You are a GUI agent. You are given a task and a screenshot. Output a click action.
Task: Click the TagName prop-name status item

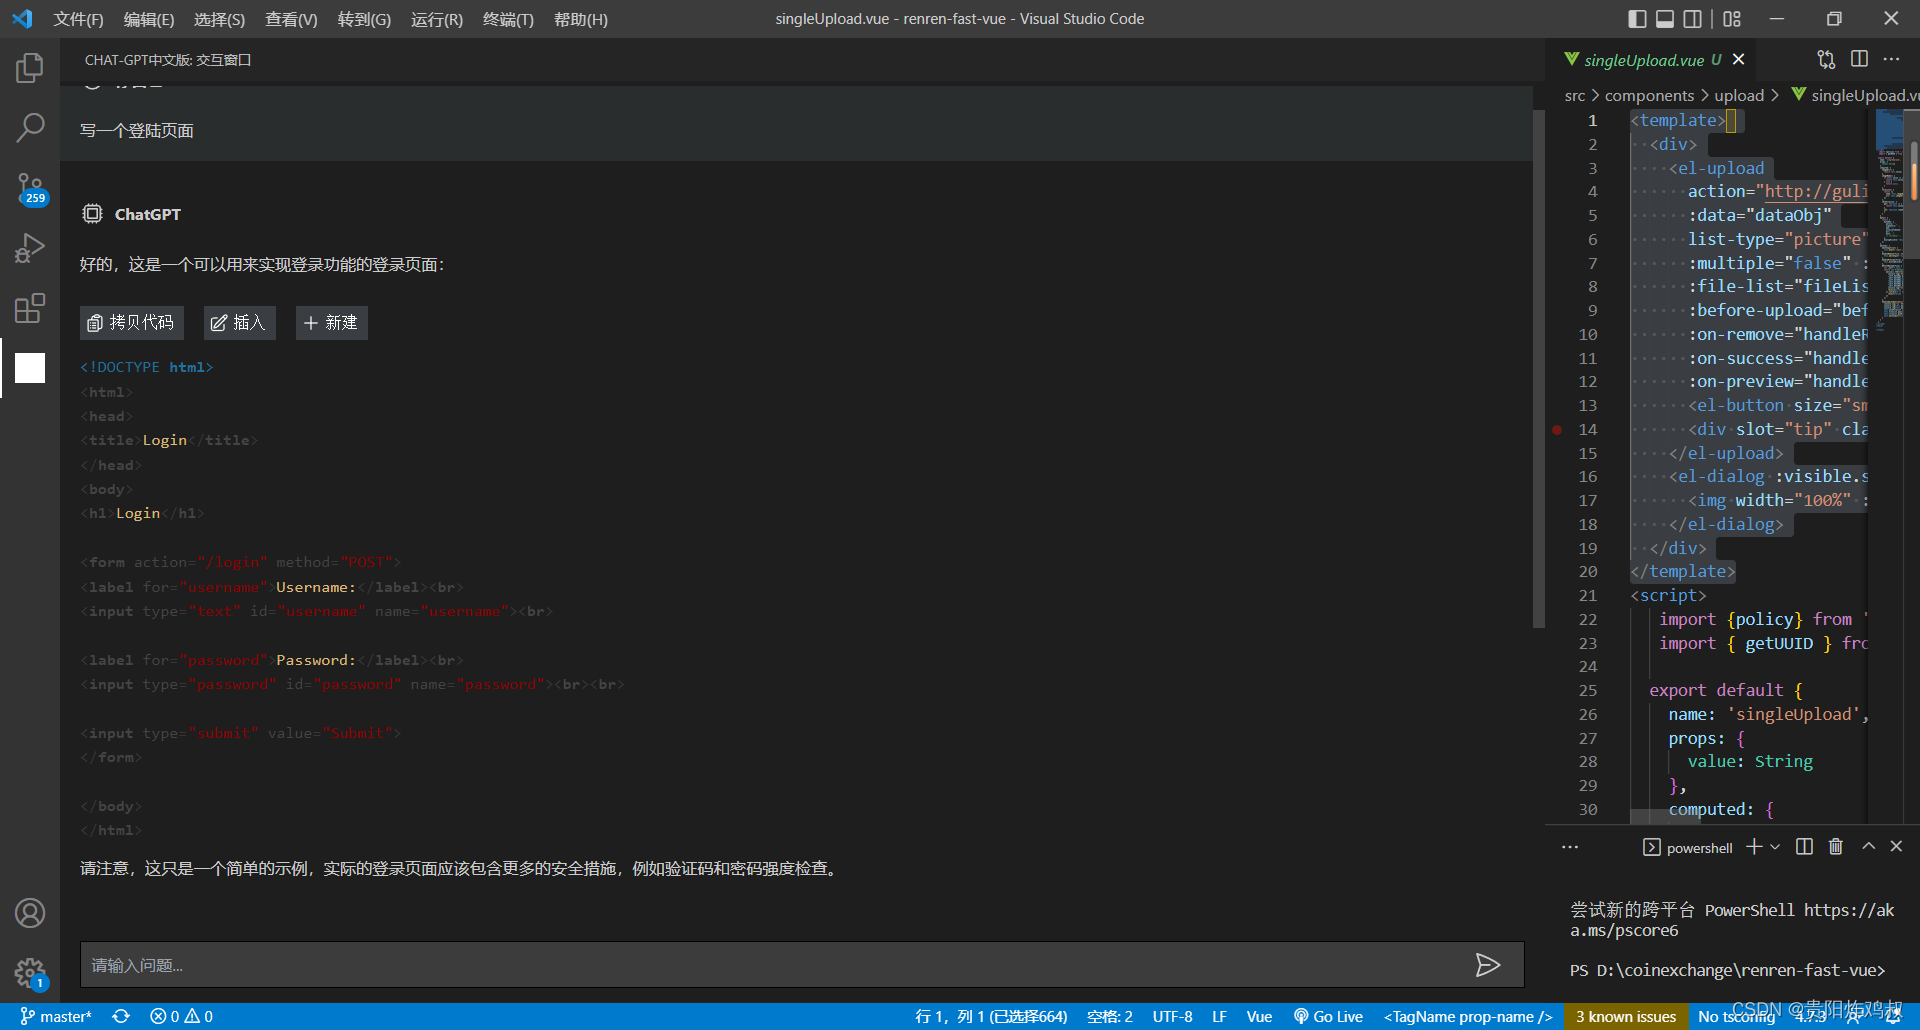click(x=1467, y=1016)
